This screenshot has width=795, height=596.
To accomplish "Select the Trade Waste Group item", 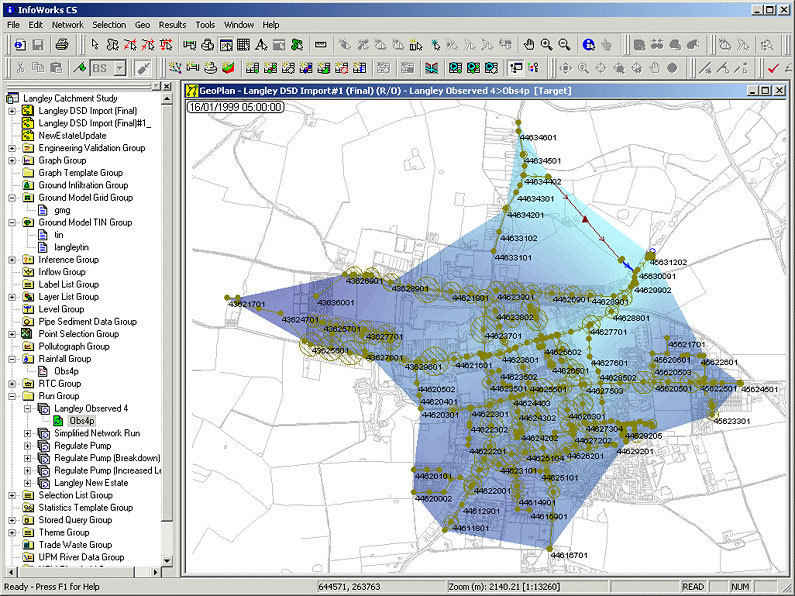I will click(x=75, y=545).
